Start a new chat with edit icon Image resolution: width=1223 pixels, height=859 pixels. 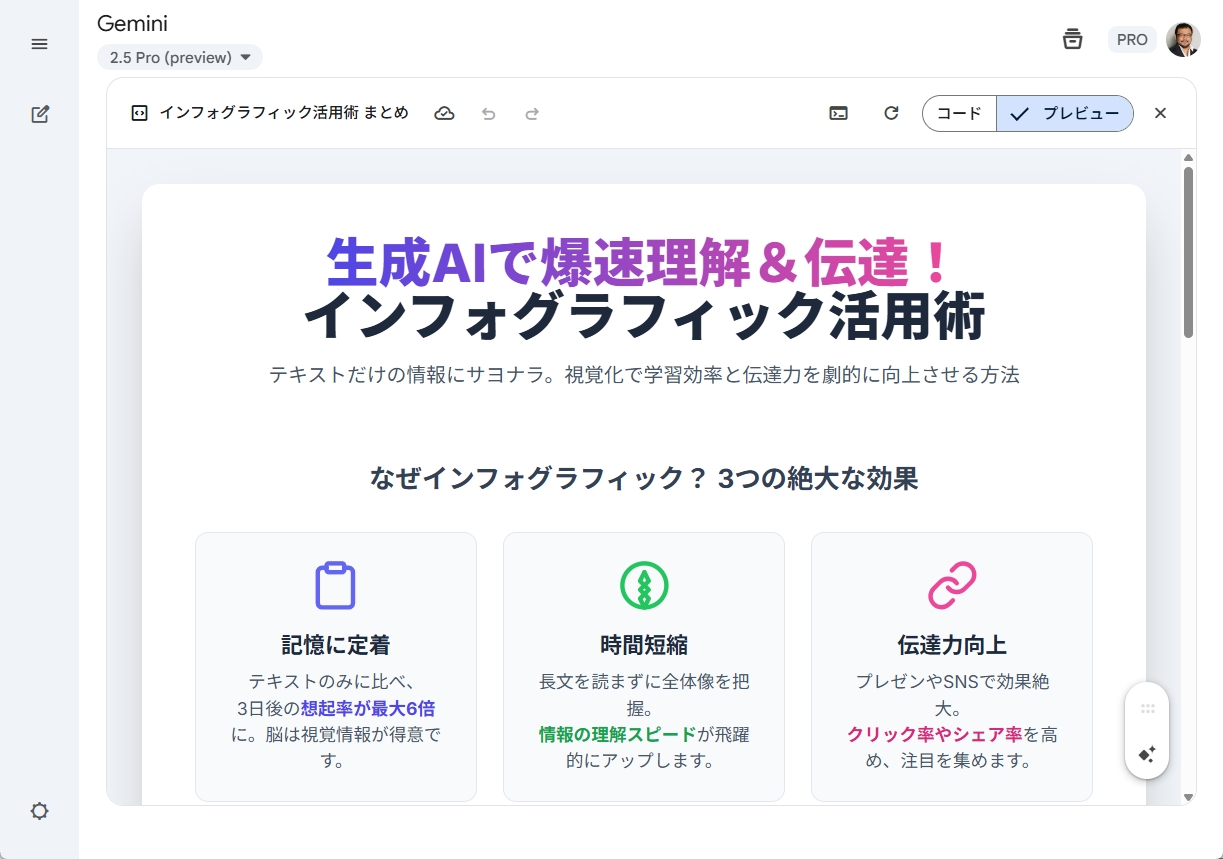(40, 114)
